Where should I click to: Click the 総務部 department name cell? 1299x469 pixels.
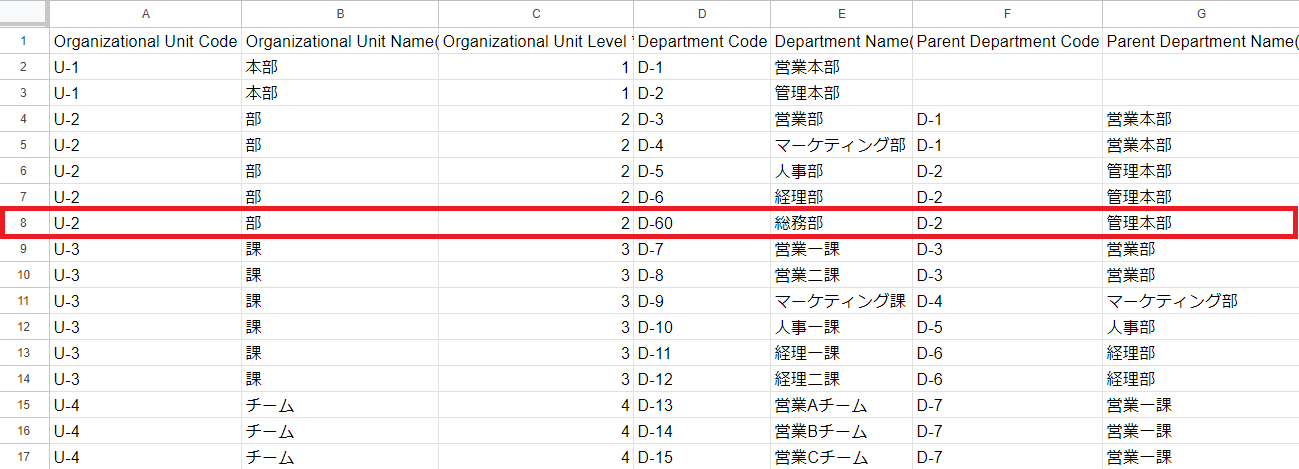[x=841, y=223]
